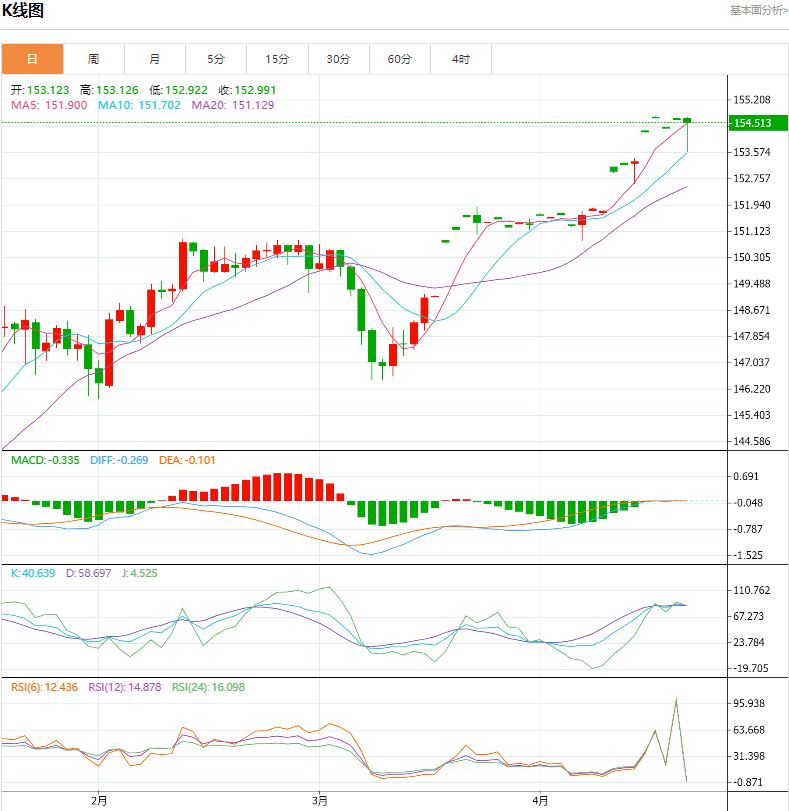
Task: Click the RSI(6) indicator label
Action: click(44, 687)
